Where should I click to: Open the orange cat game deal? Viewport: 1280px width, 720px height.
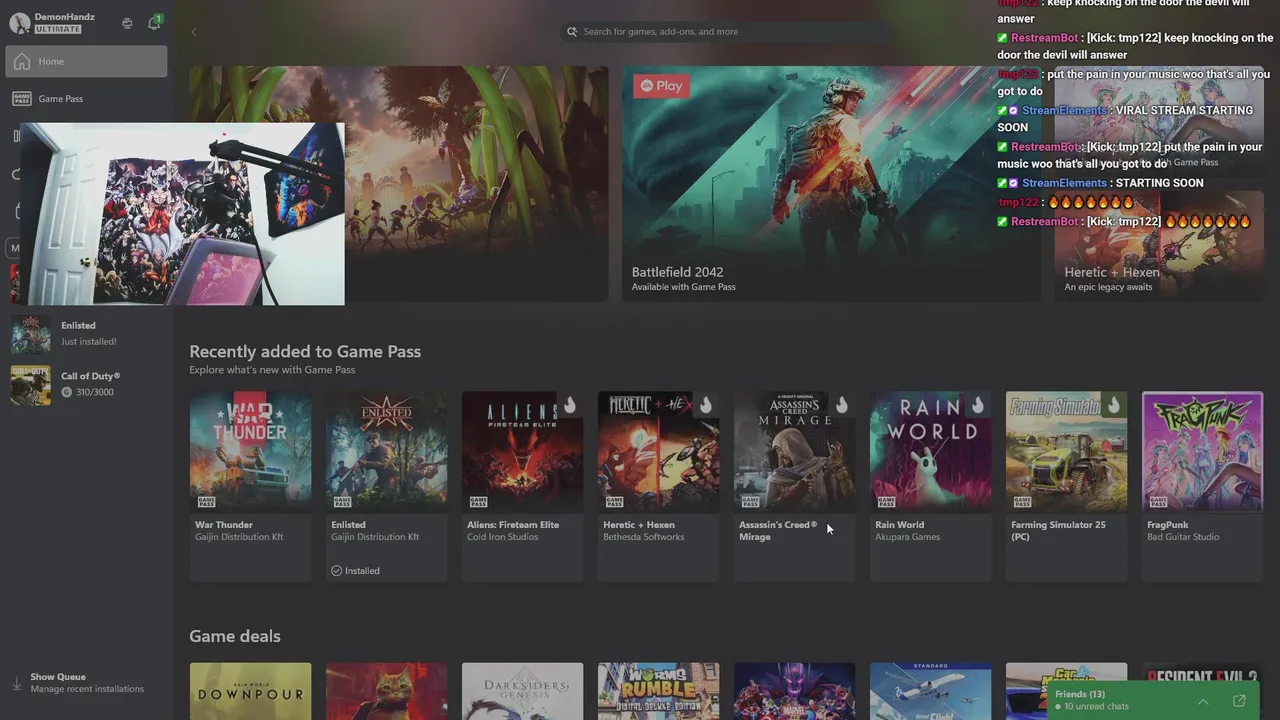pyautogui.click(x=386, y=691)
